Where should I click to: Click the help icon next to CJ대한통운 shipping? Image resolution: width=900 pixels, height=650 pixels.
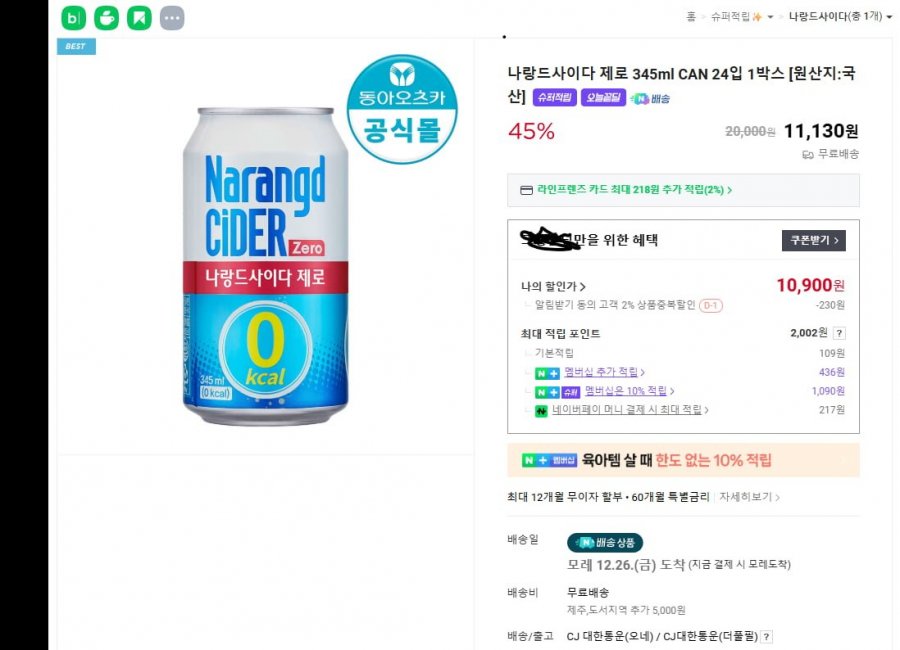[x=767, y=636]
